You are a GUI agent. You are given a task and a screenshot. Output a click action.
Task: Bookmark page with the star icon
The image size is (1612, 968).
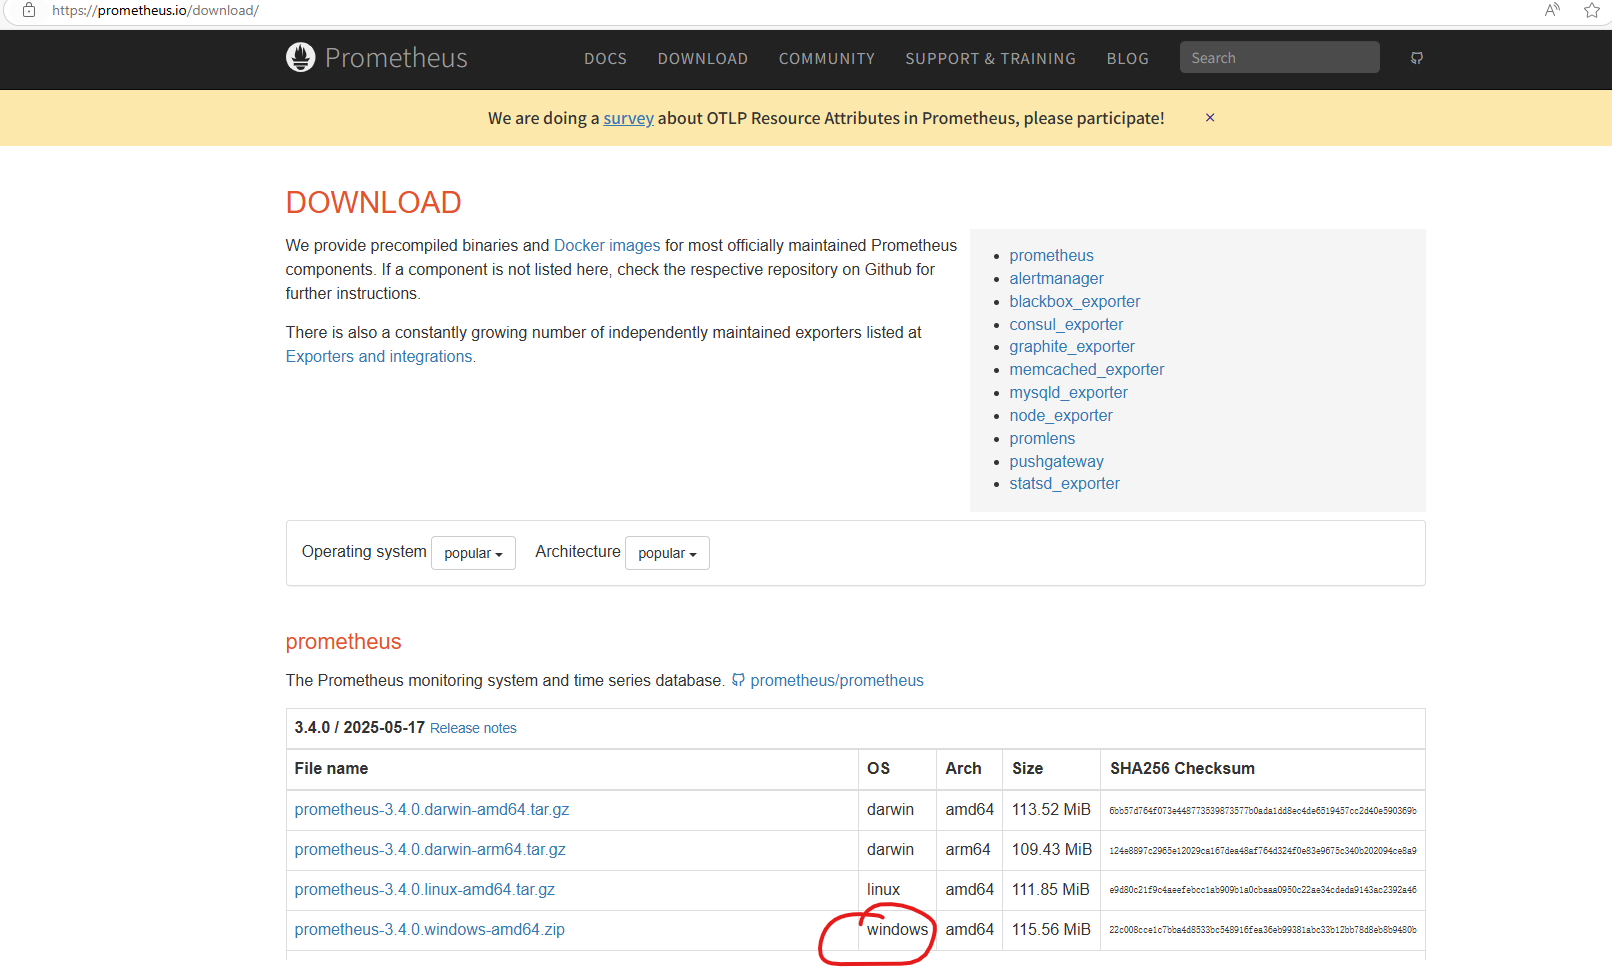pos(1592,10)
